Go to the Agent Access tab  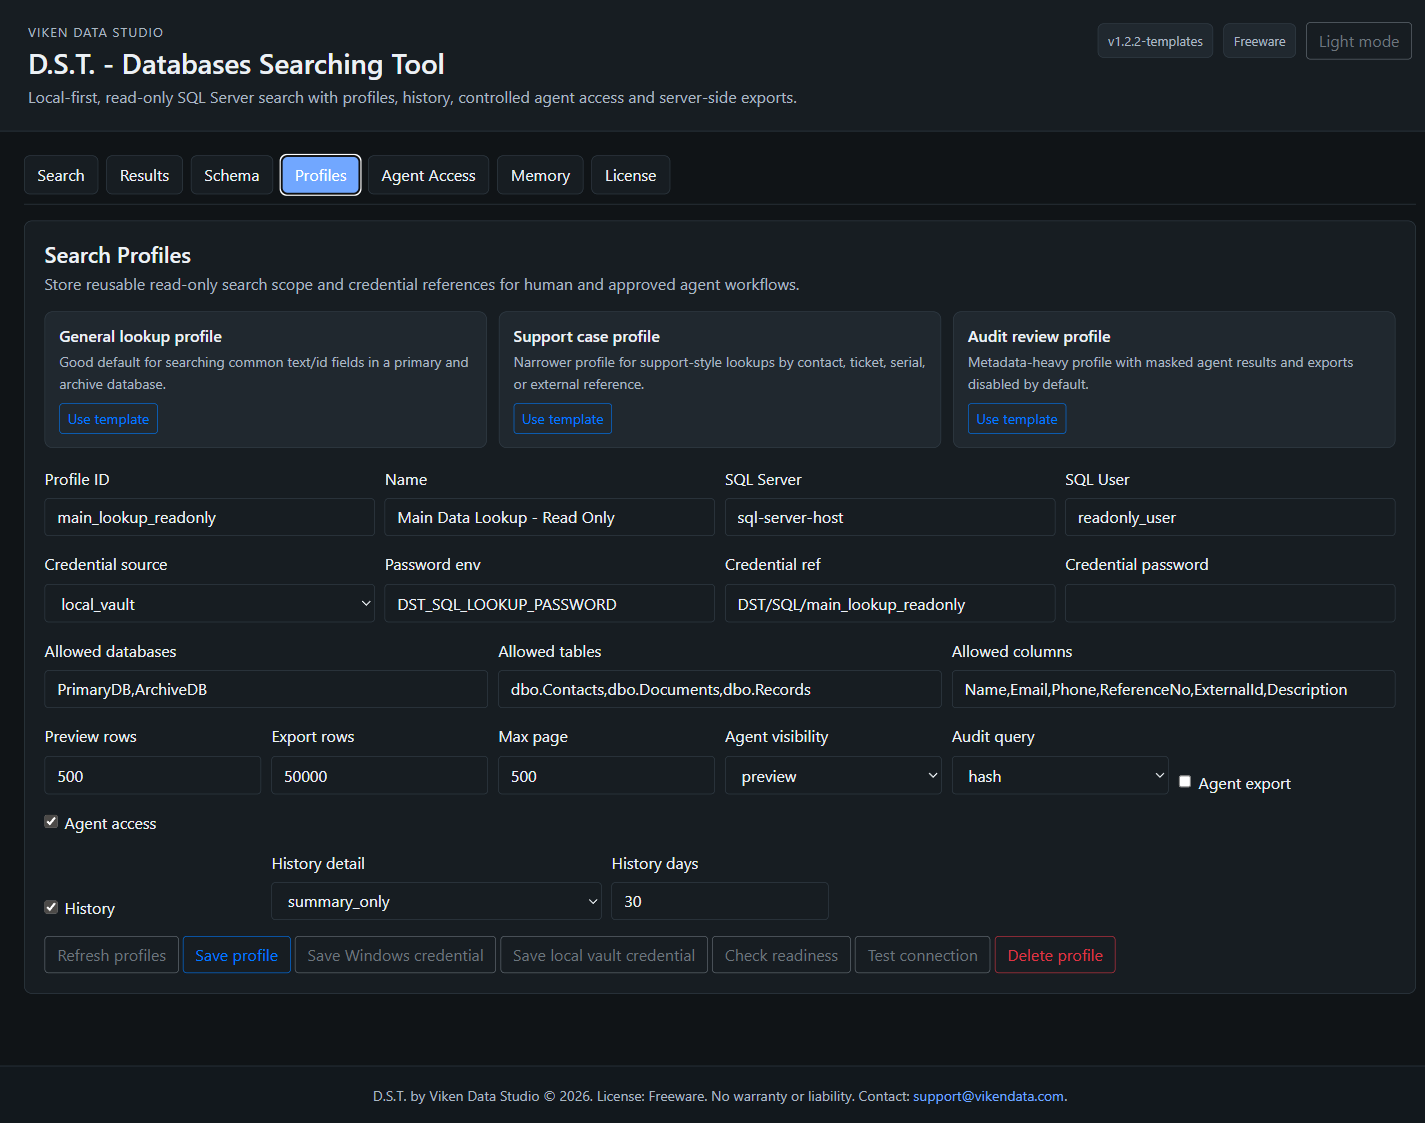[x=428, y=175]
